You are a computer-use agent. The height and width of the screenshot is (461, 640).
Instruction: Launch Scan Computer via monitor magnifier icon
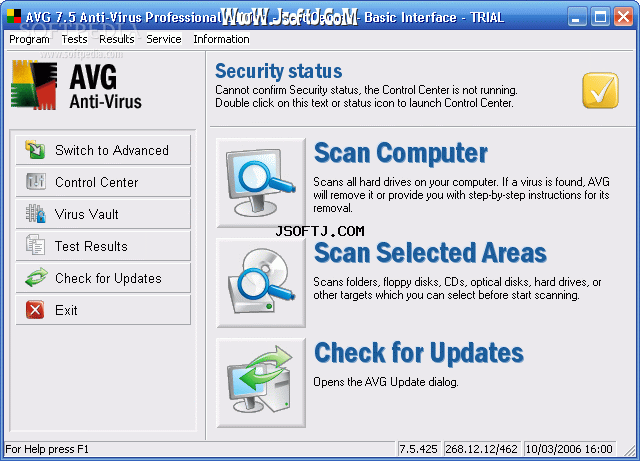pyautogui.click(x=261, y=183)
